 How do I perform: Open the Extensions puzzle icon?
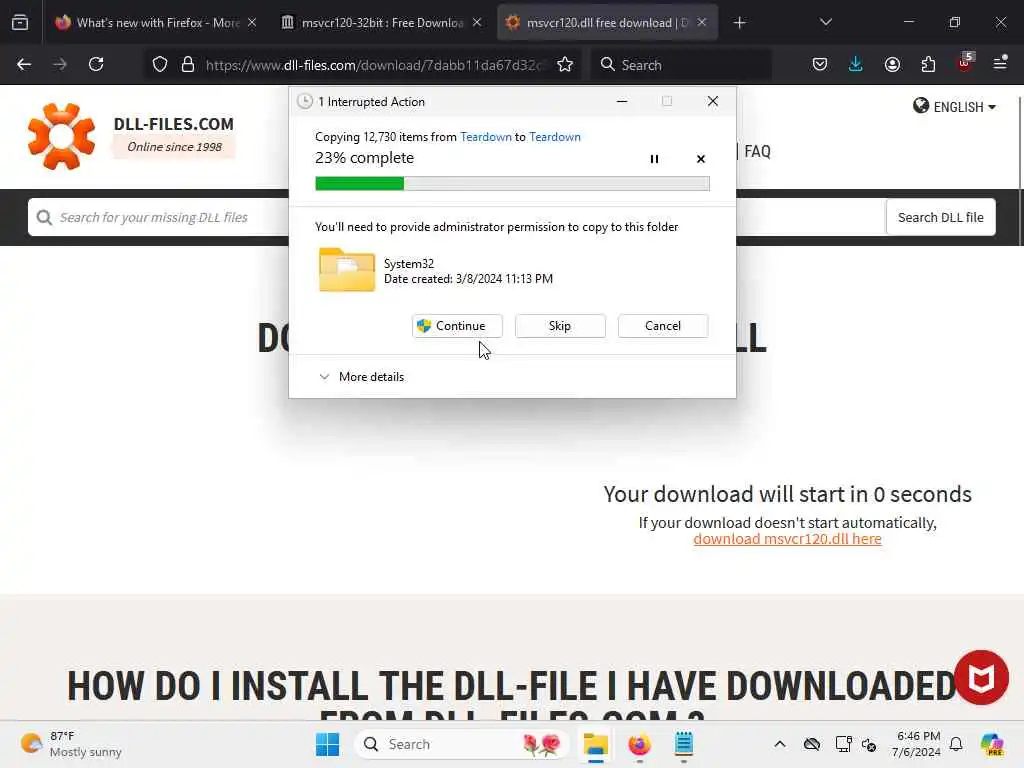coord(928,64)
